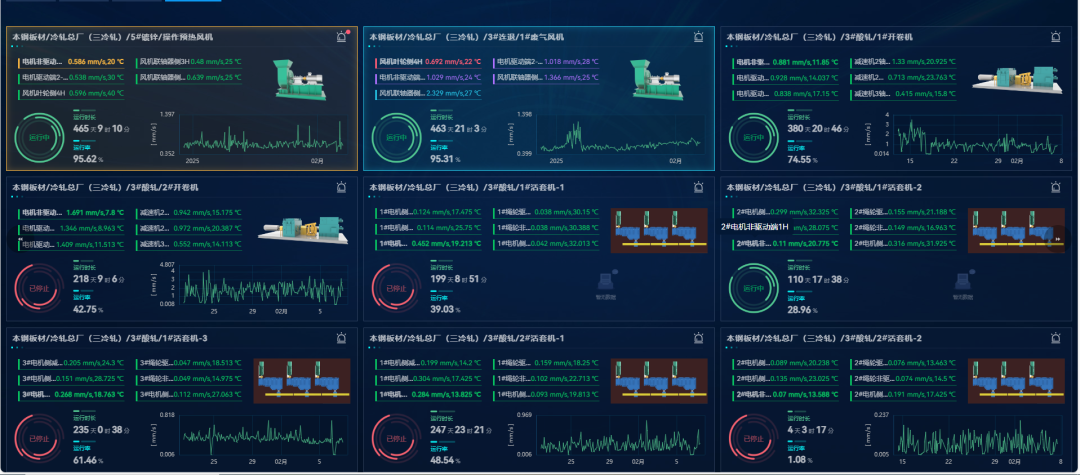Click the alarm bell on 2#活套机-2 card
Viewport: 1080px width, 475px height.
coord(1055,338)
